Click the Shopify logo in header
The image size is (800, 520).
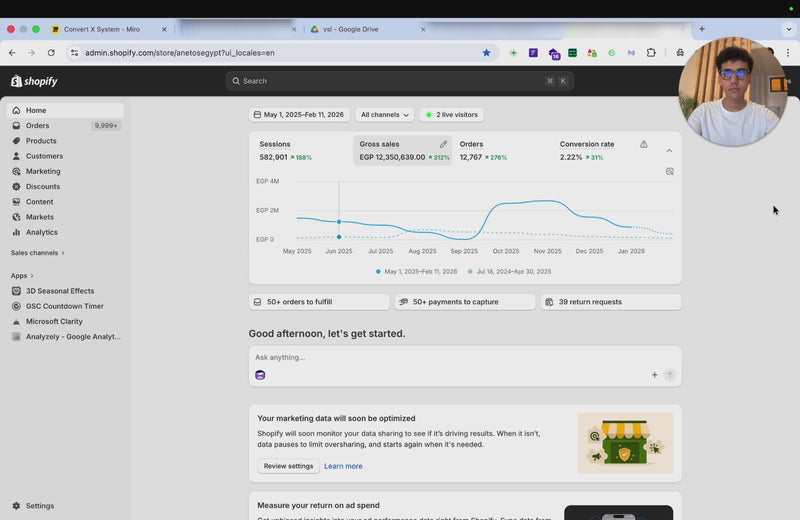tap(34, 81)
